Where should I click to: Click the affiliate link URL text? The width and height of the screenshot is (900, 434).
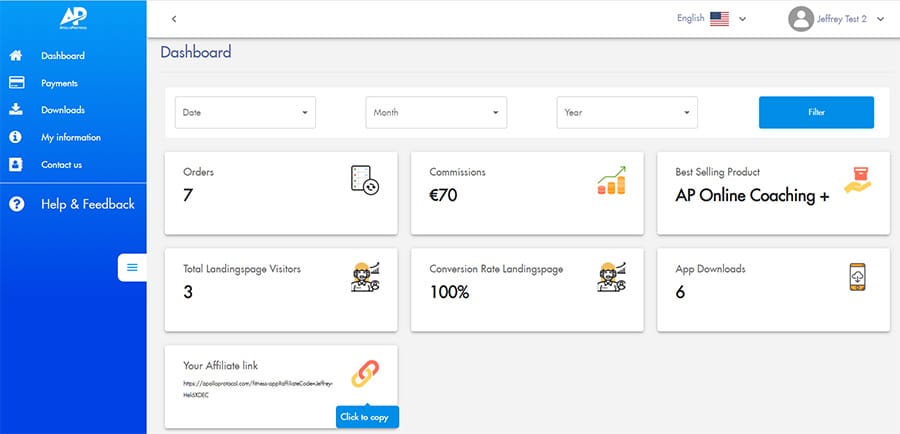258,389
